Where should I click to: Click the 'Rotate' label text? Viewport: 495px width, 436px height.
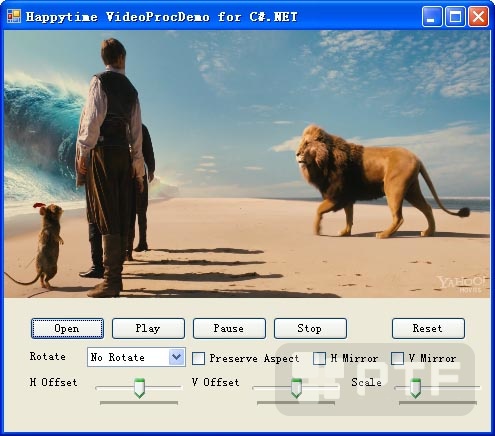pos(48,356)
